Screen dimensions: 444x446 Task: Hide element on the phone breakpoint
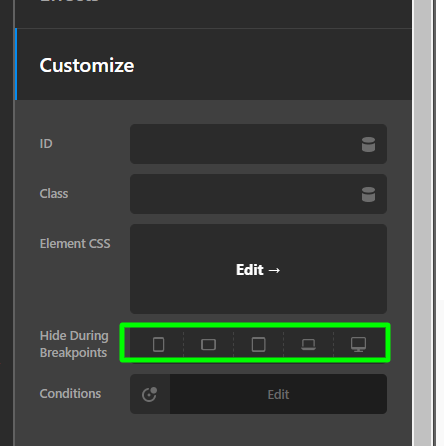pyautogui.click(x=158, y=344)
